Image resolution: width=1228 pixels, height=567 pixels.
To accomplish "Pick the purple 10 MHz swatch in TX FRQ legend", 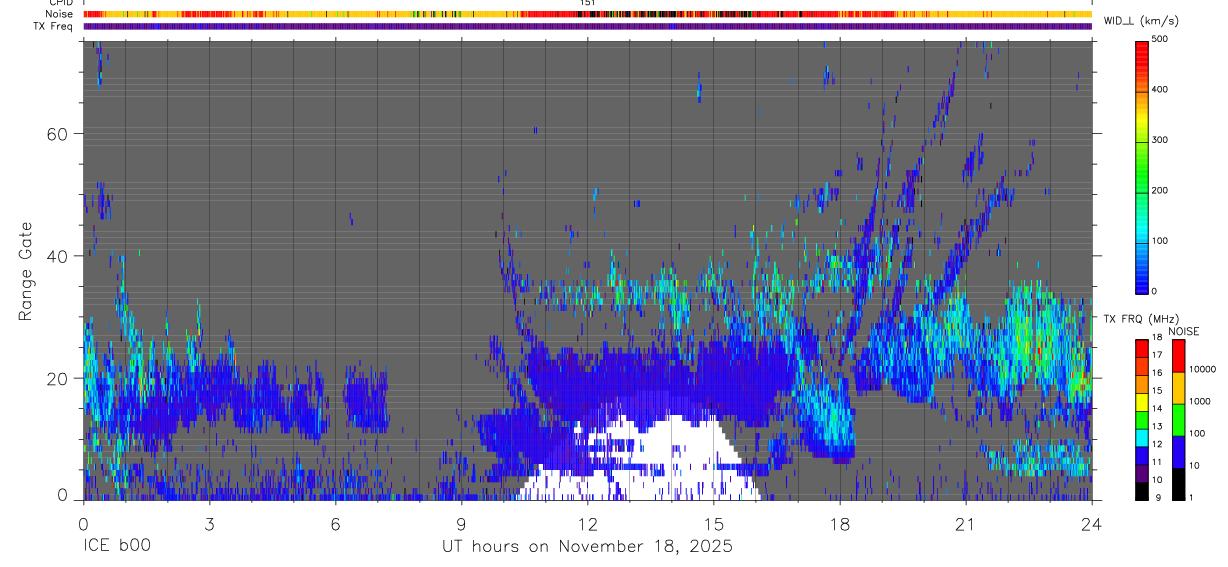I will click(1142, 471).
